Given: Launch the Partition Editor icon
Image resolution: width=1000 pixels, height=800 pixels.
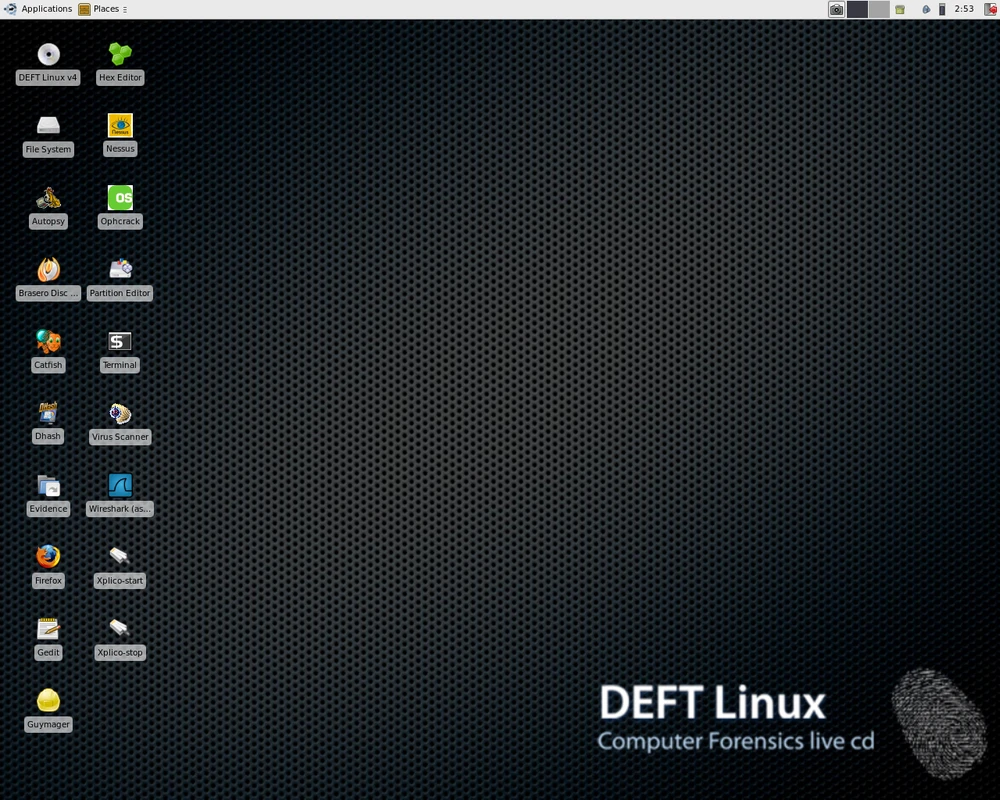Looking at the screenshot, I should coord(120,270).
